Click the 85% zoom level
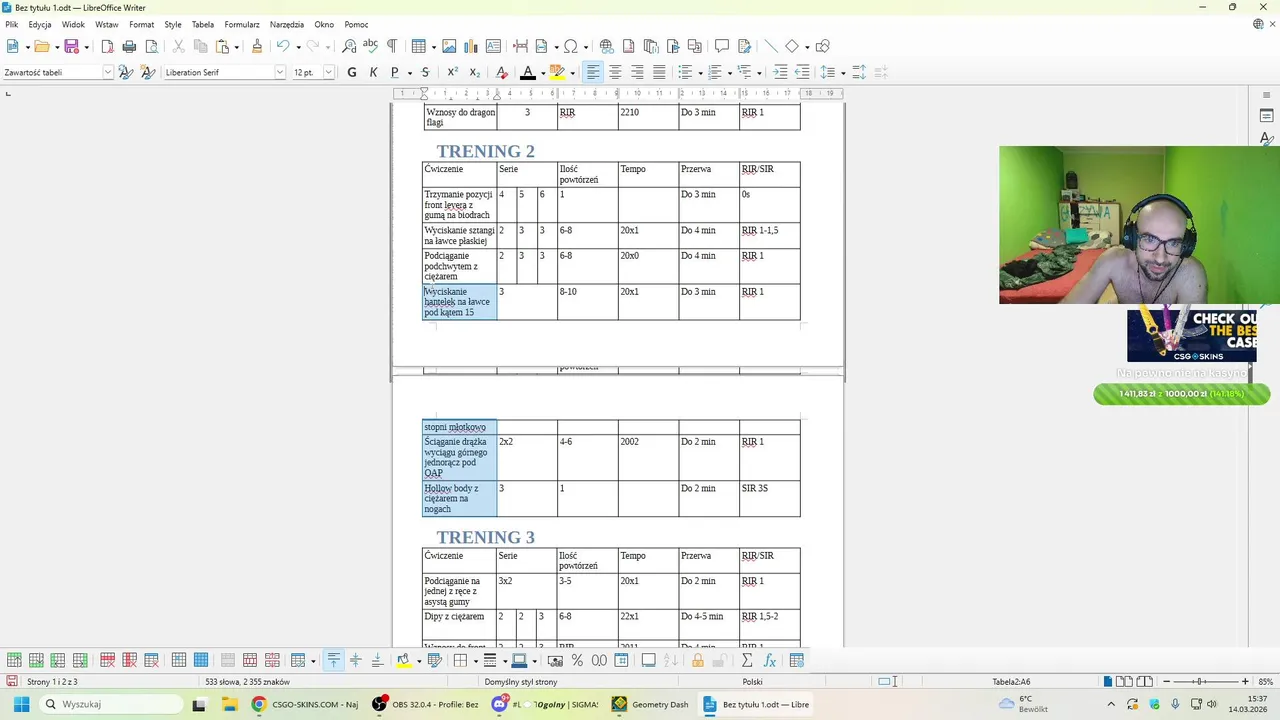Screen dimensions: 1280x720 pos(1265,682)
